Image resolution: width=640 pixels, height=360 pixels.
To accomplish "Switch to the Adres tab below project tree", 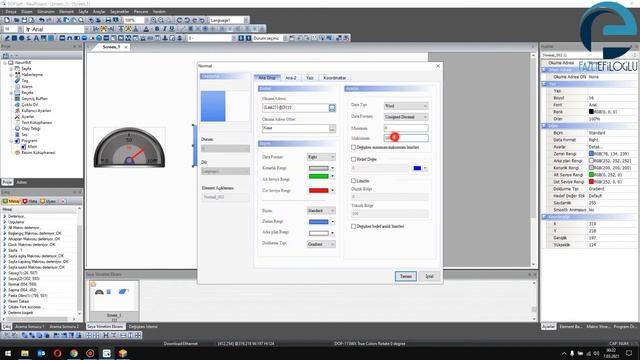I will click(x=22, y=182).
